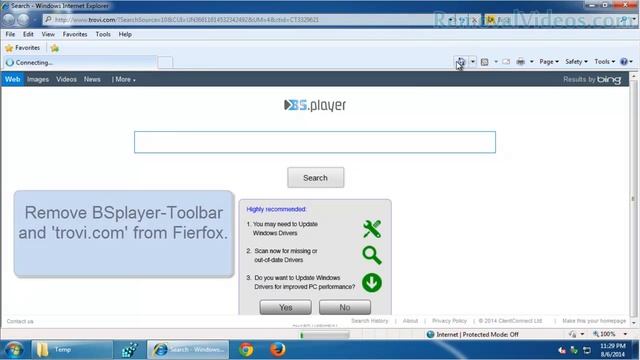The width and height of the screenshot is (640, 360).
Task: Open the Temp folder taskbar button
Action: click(x=72, y=350)
